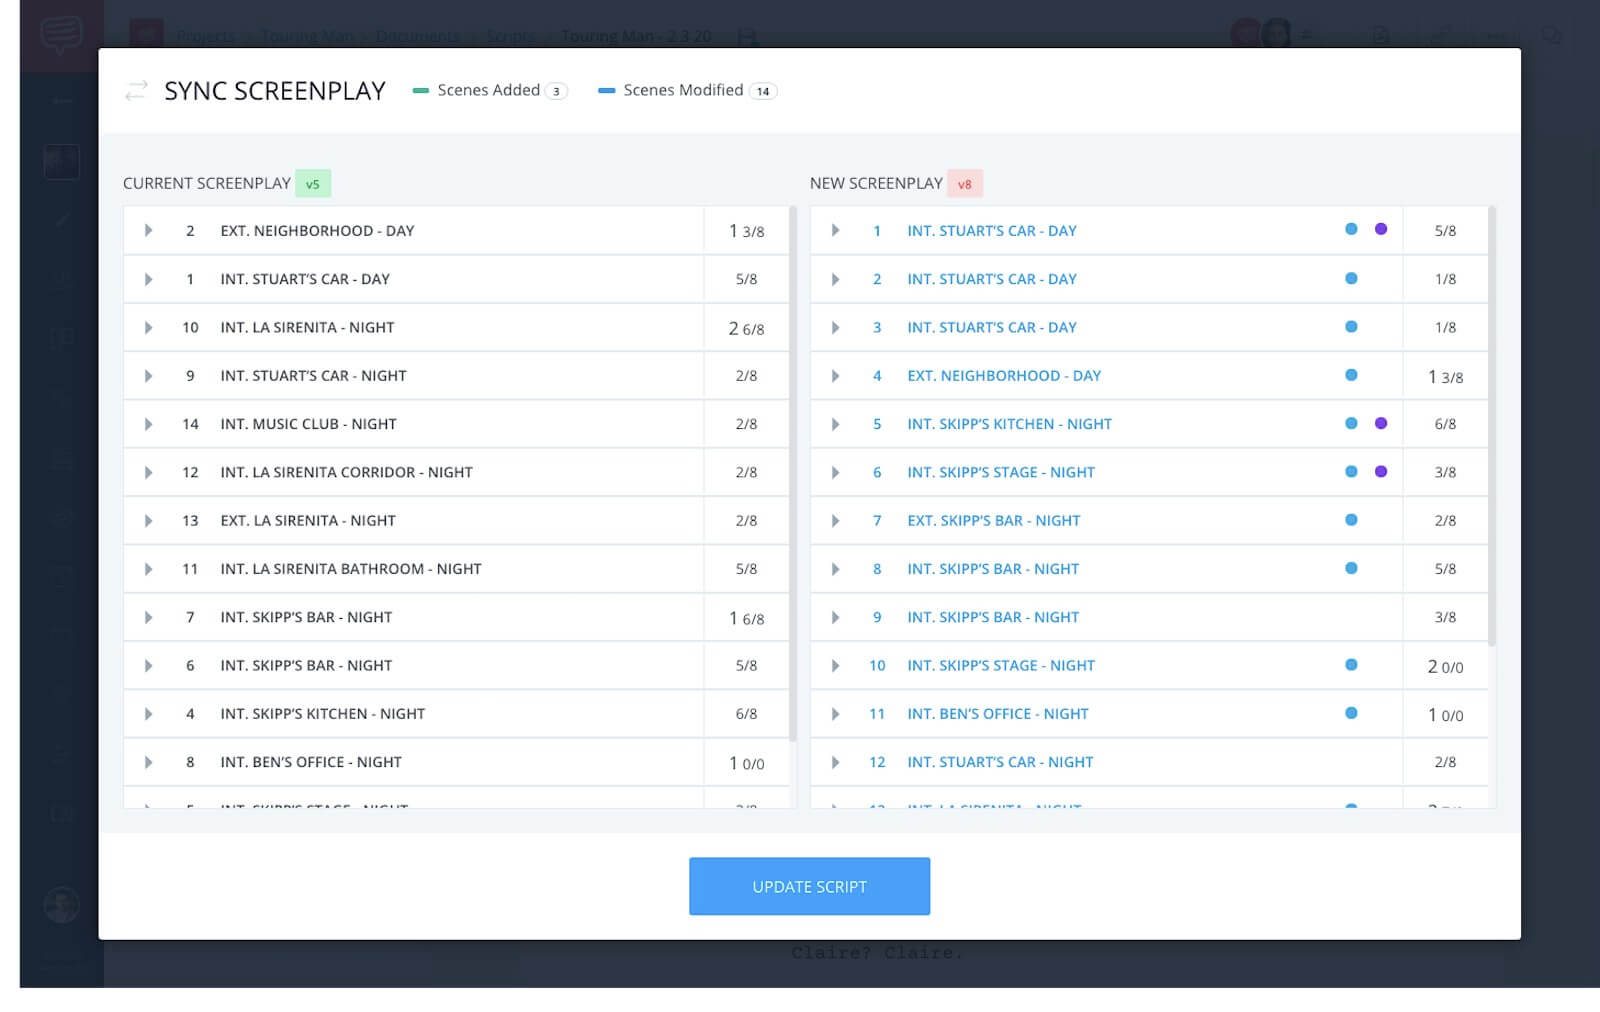Expand scene 2 EXT. NEIGHBORHOOD - DAY
The image size is (1600, 1012).
click(x=148, y=230)
